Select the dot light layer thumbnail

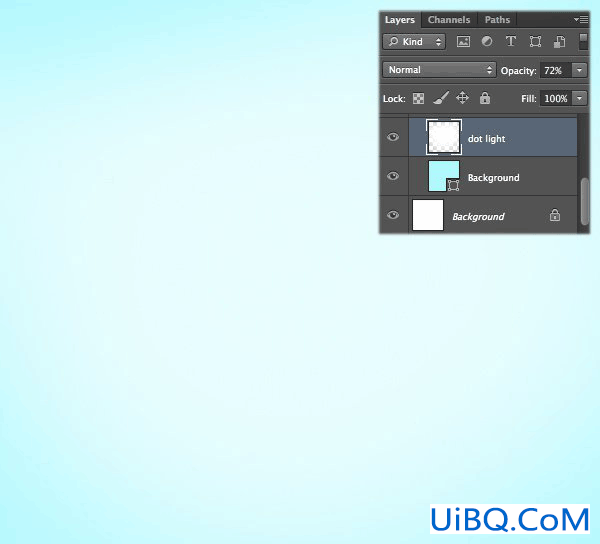[444, 137]
